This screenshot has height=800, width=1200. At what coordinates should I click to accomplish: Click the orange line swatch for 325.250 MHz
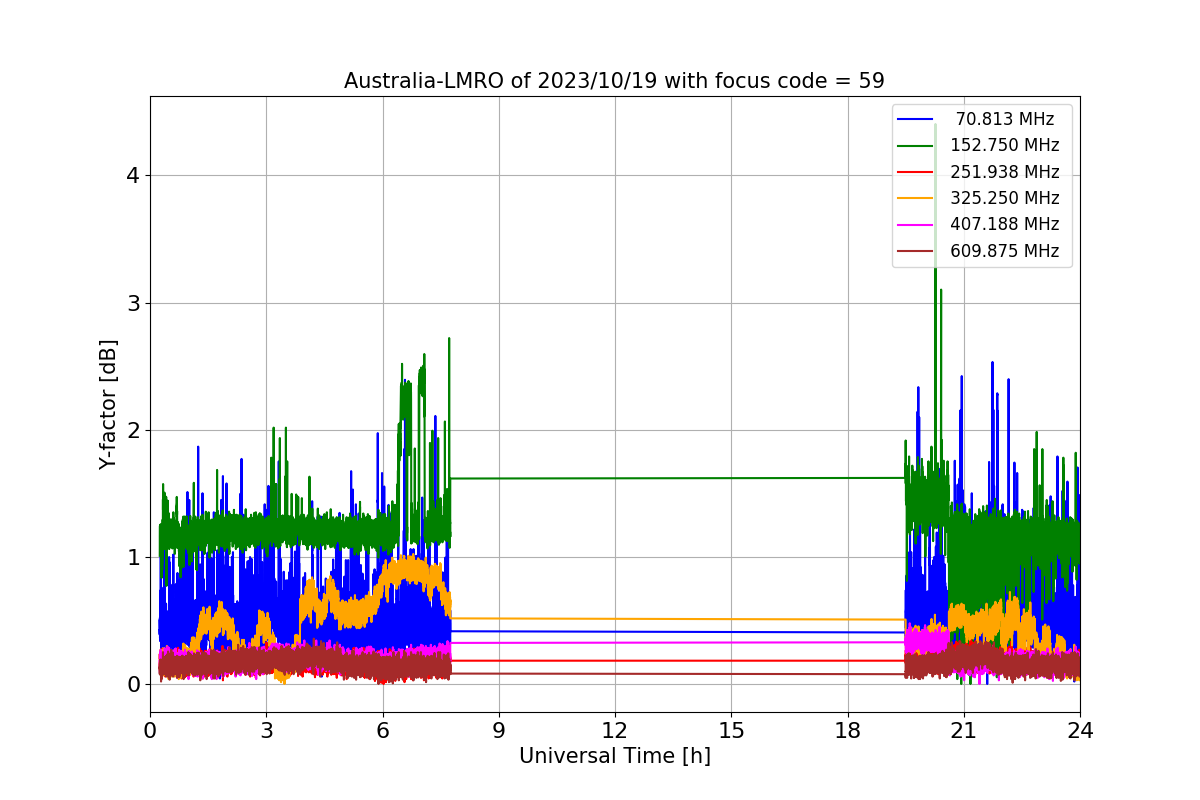915,198
